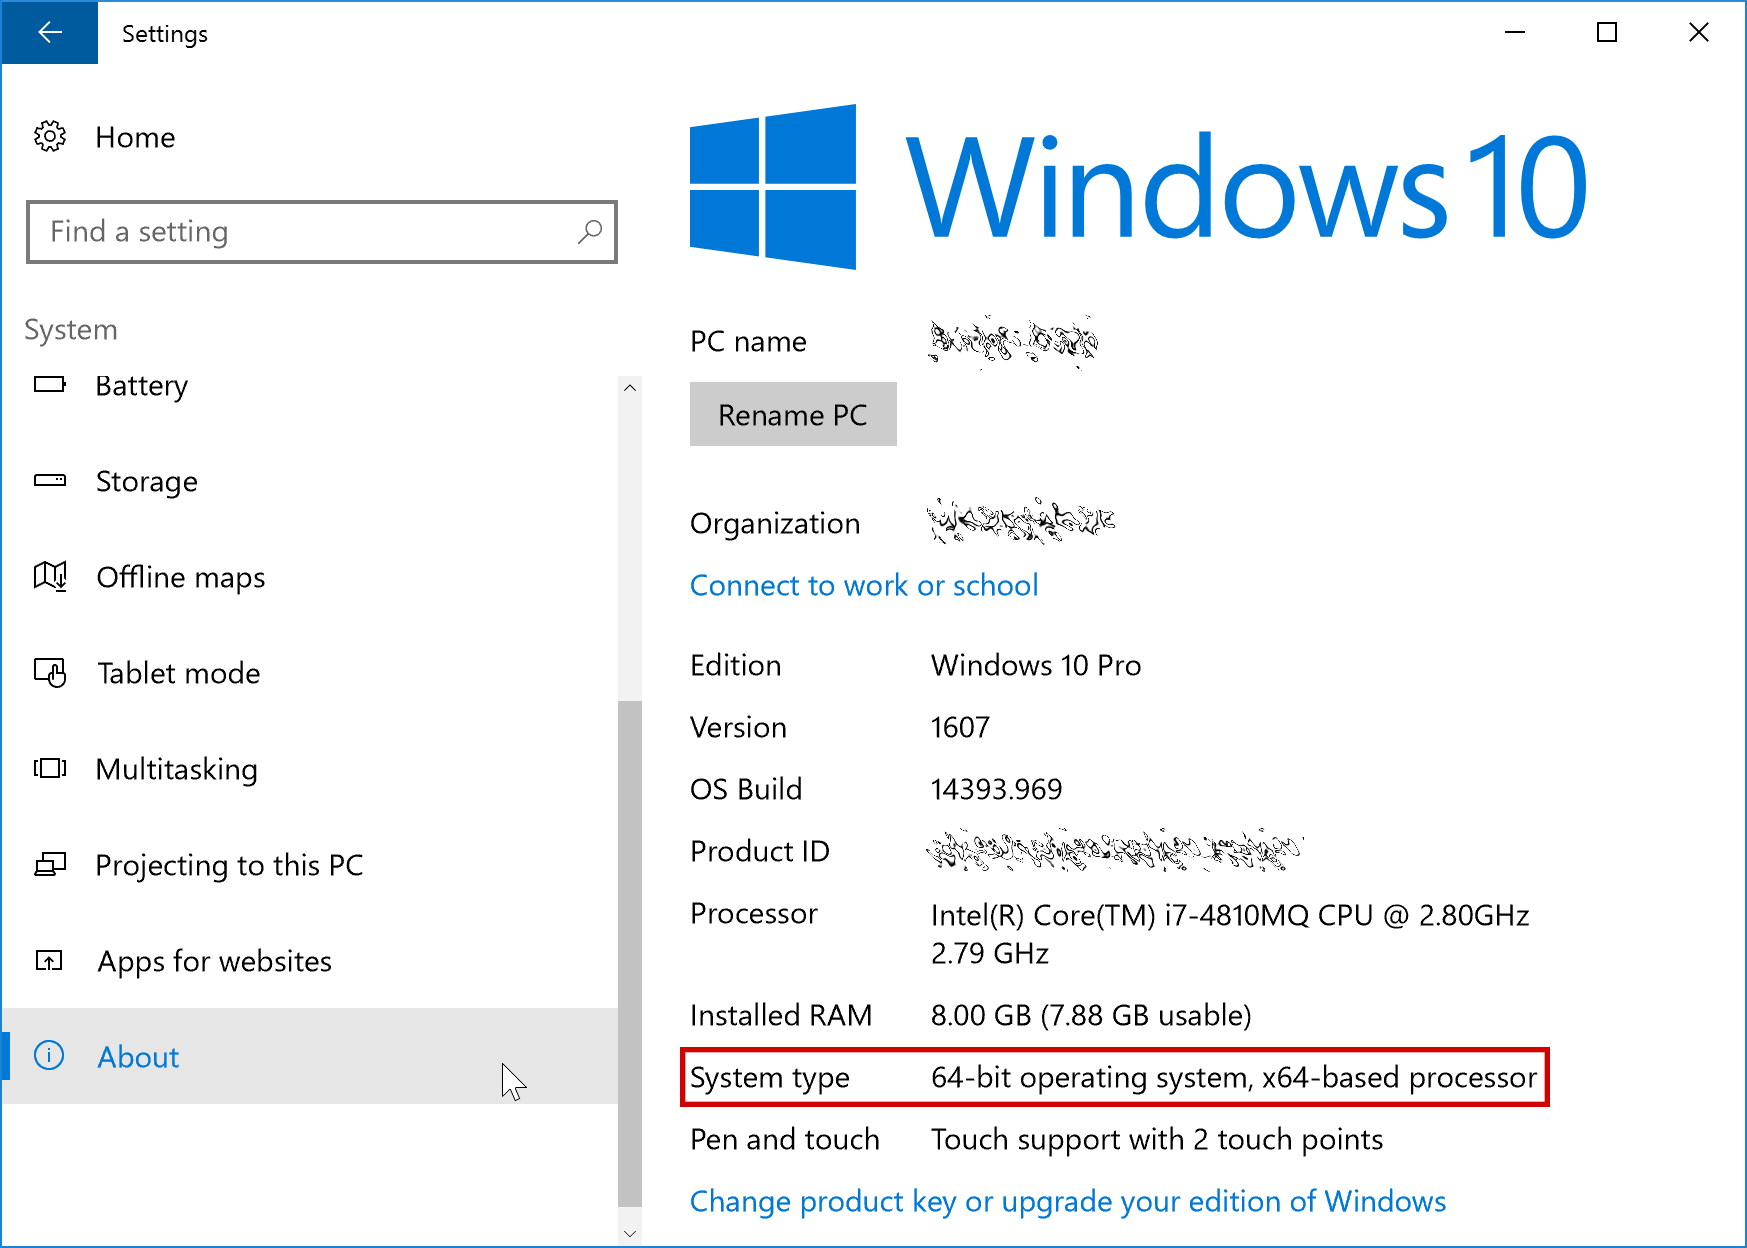Click the OS Build value 14393.969

point(996,789)
